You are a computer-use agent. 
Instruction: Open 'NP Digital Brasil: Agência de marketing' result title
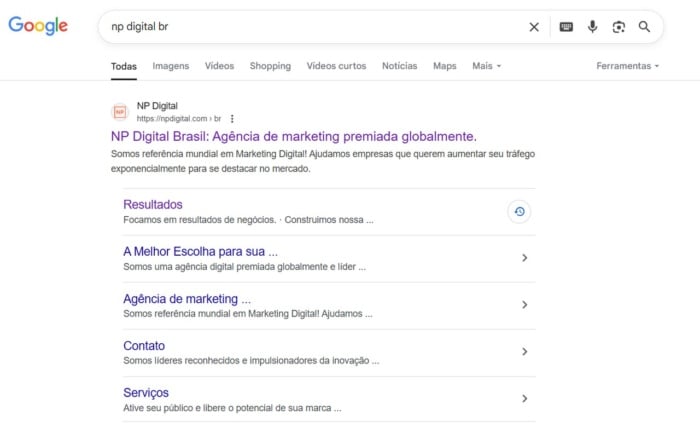[294, 136]
